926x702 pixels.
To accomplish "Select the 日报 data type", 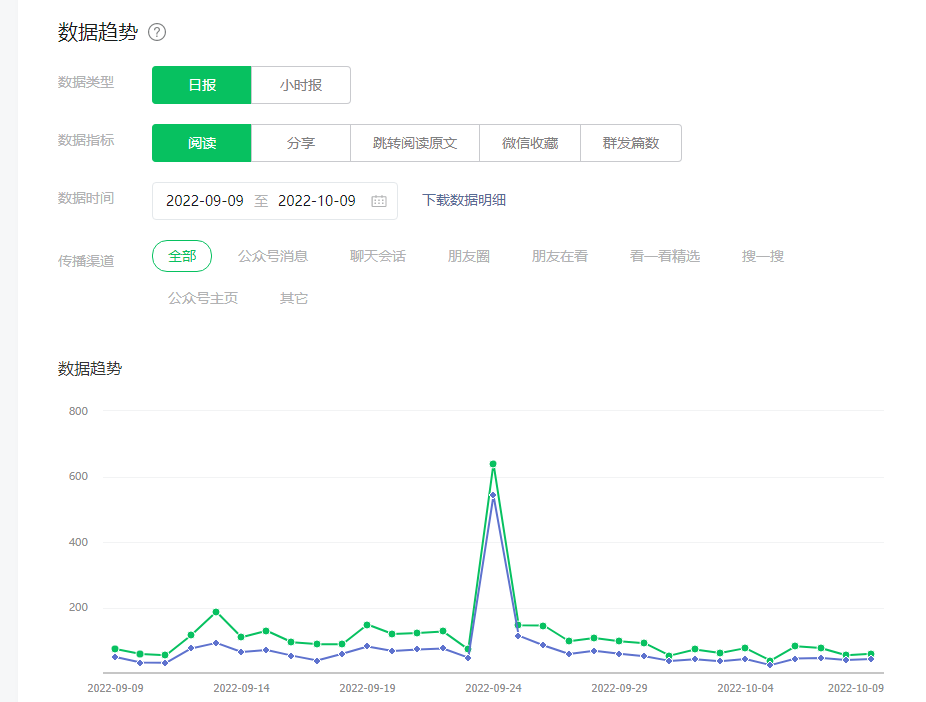I will 201,85.
